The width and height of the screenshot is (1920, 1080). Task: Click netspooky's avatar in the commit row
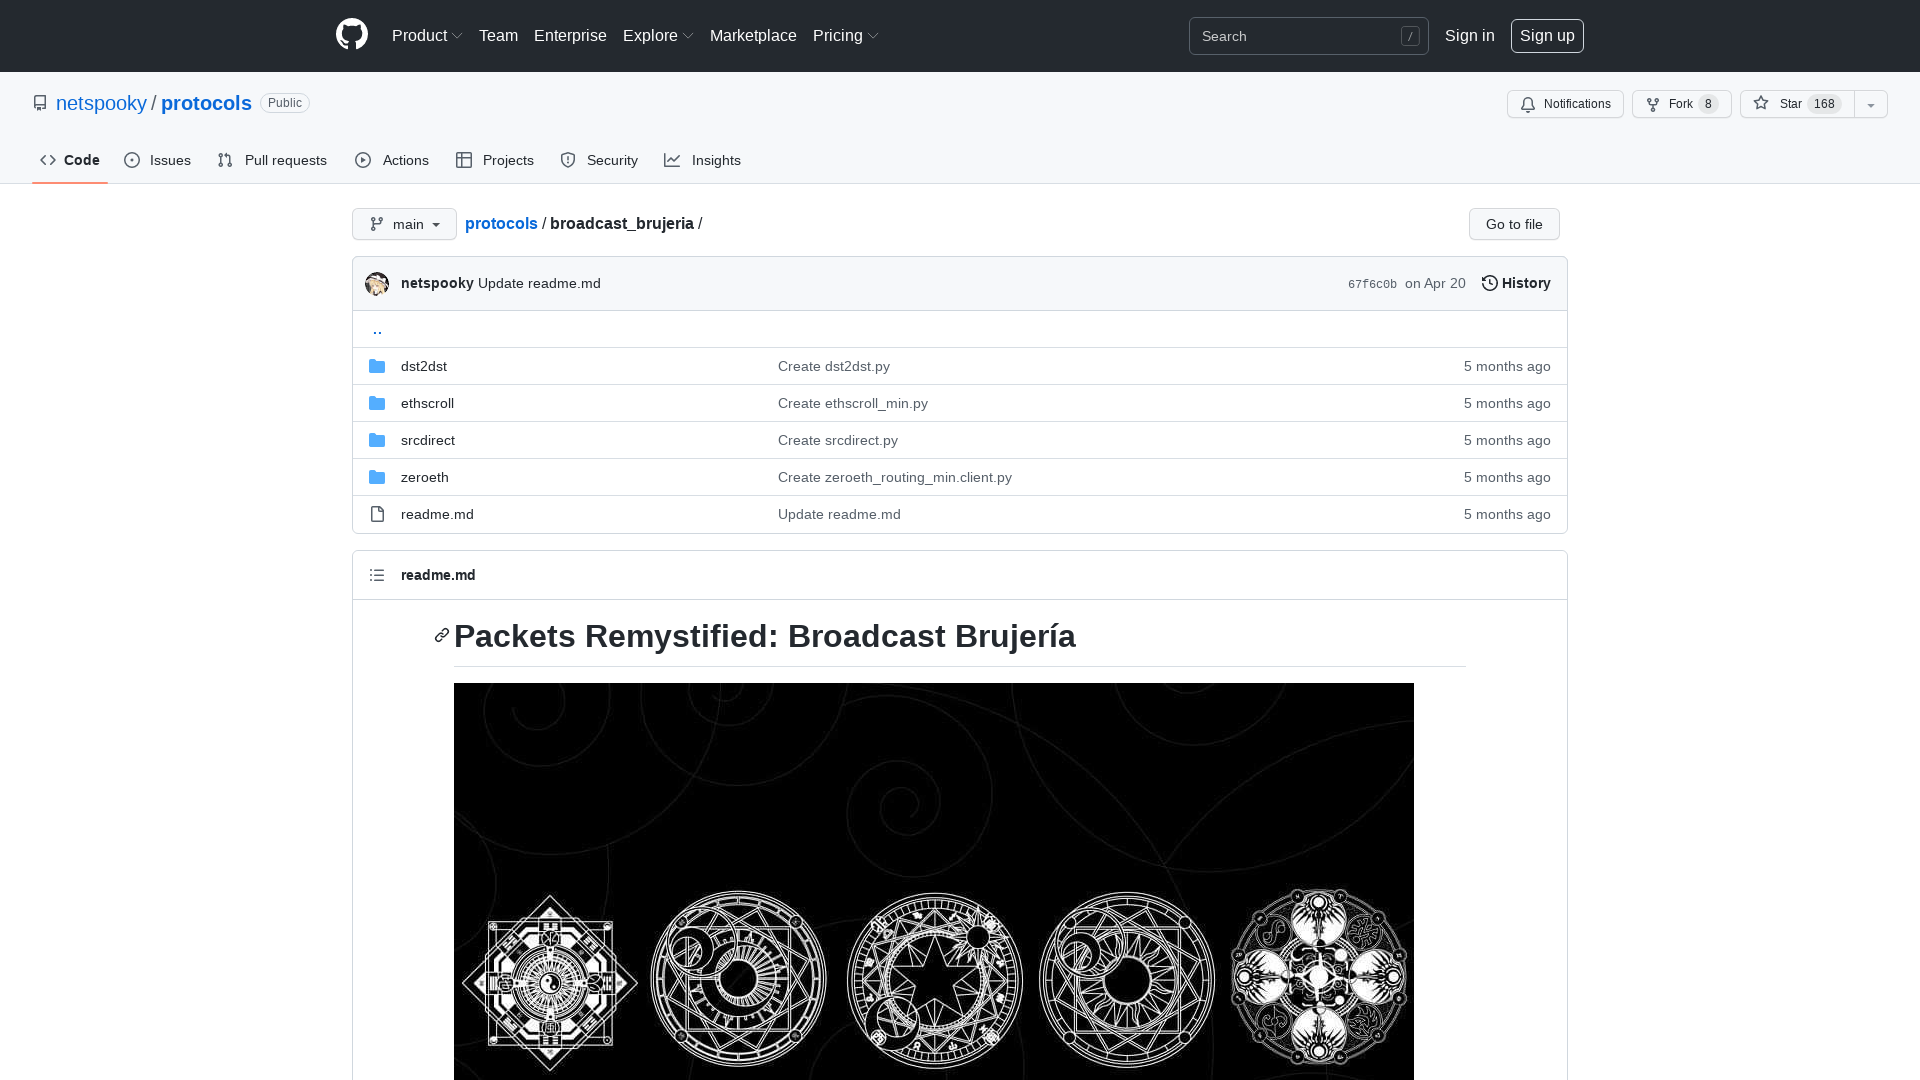(377, 284)
